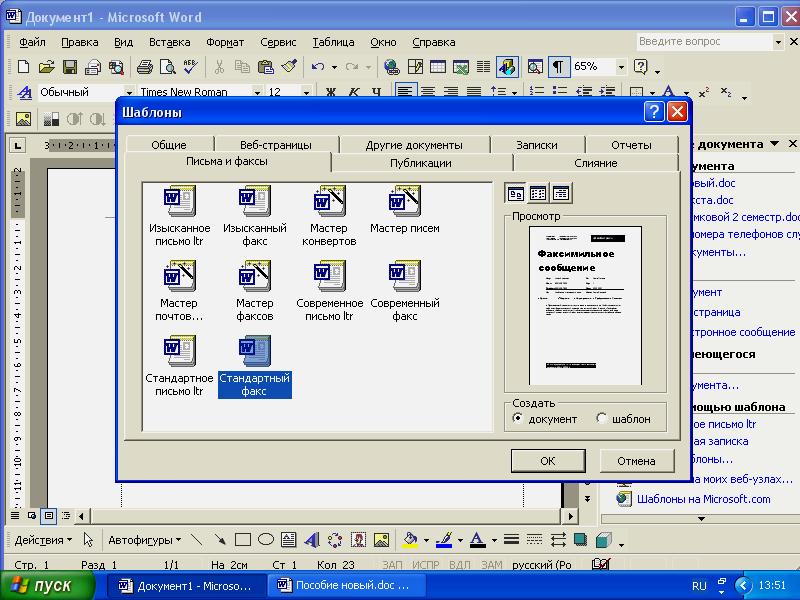Open the Font Color dropdown arrow
The image size is (800, 600).
pos(686,92)
